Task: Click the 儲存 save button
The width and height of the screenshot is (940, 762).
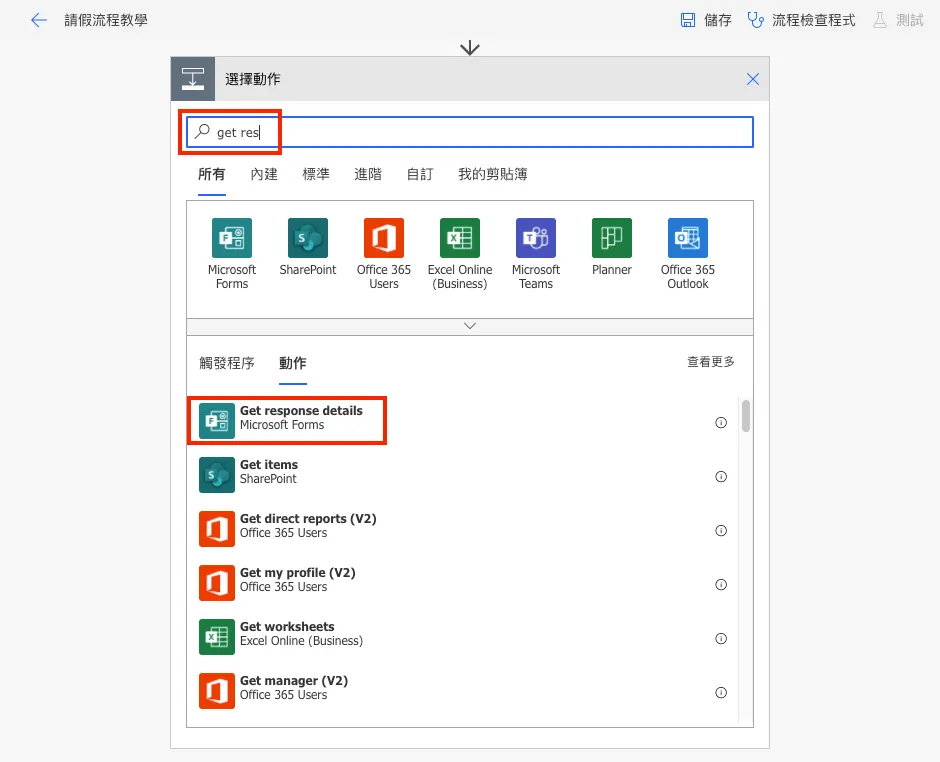Action: 706,20
